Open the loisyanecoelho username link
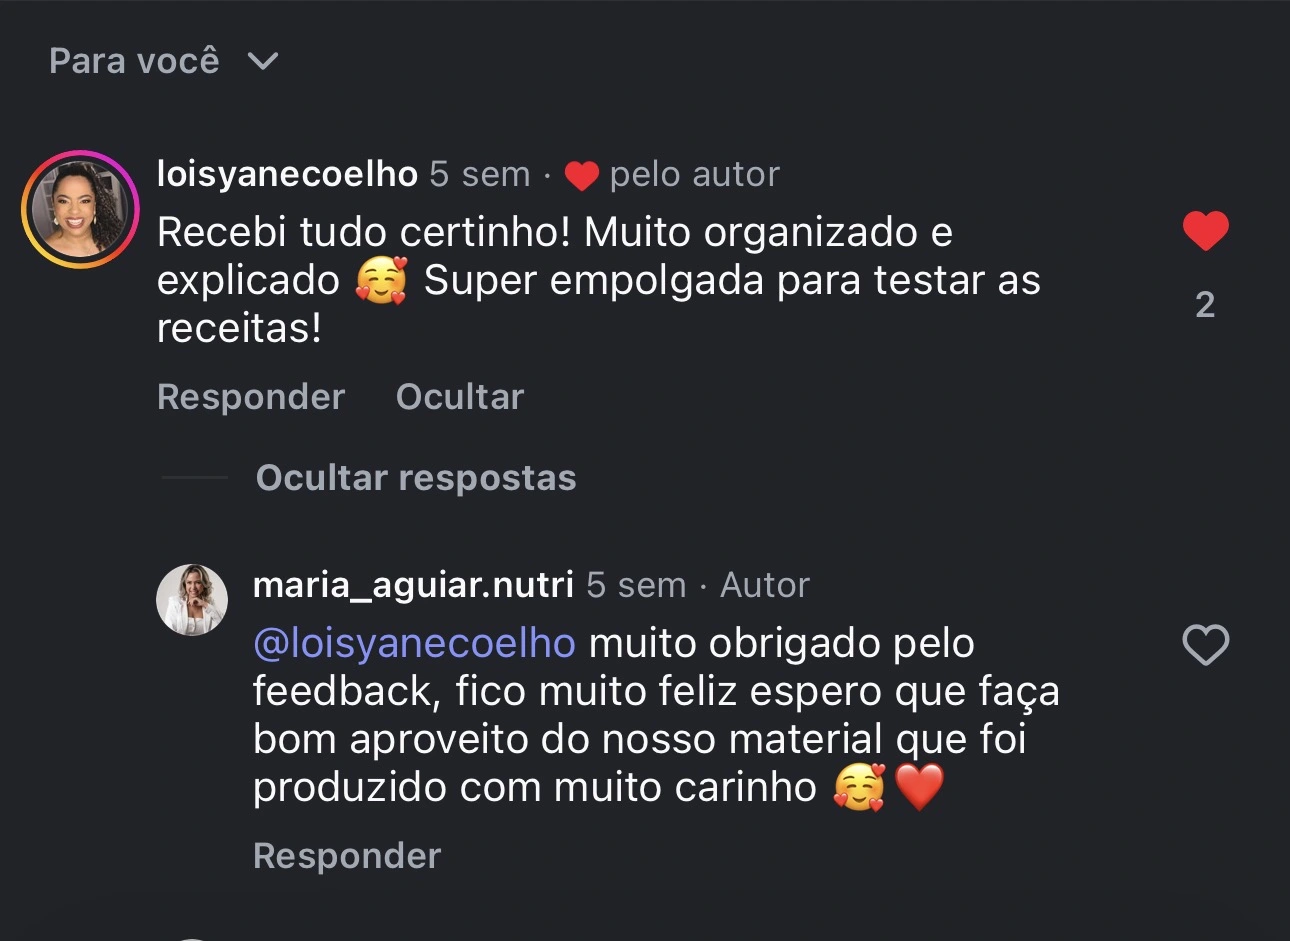 click(287, 174)
